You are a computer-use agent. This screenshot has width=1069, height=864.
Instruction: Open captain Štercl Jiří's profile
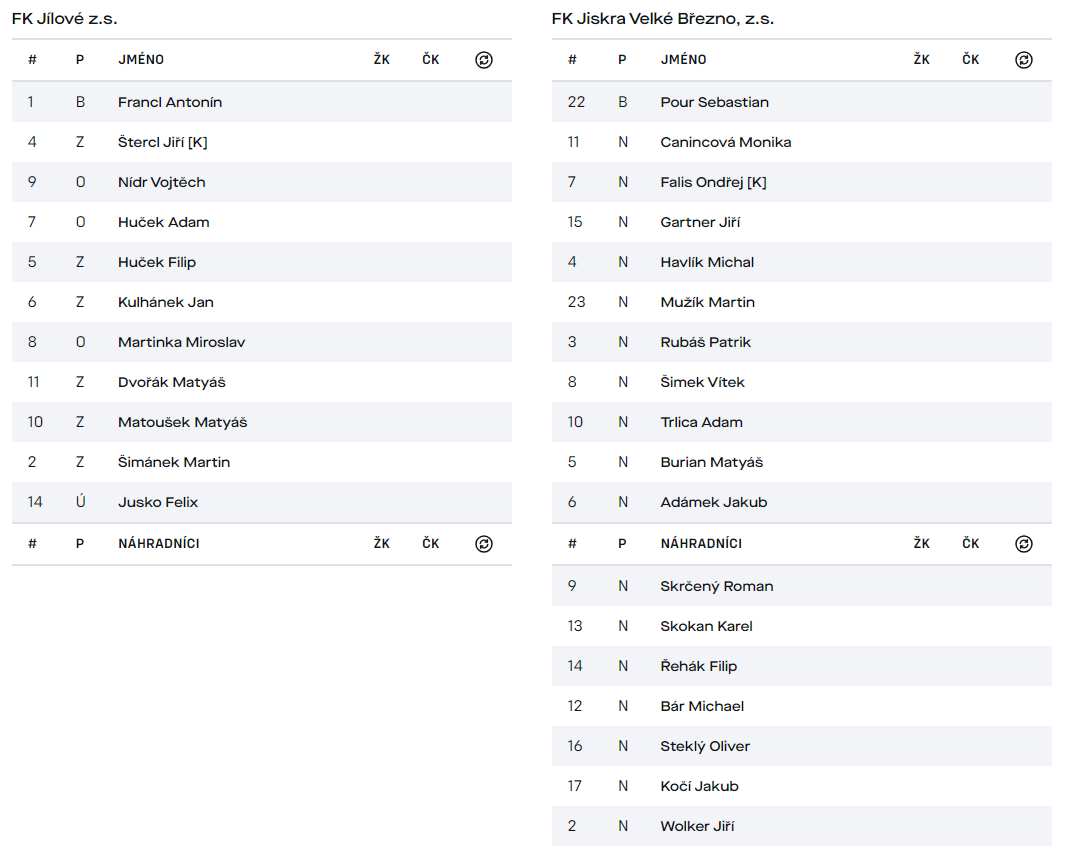pos(162,142)
